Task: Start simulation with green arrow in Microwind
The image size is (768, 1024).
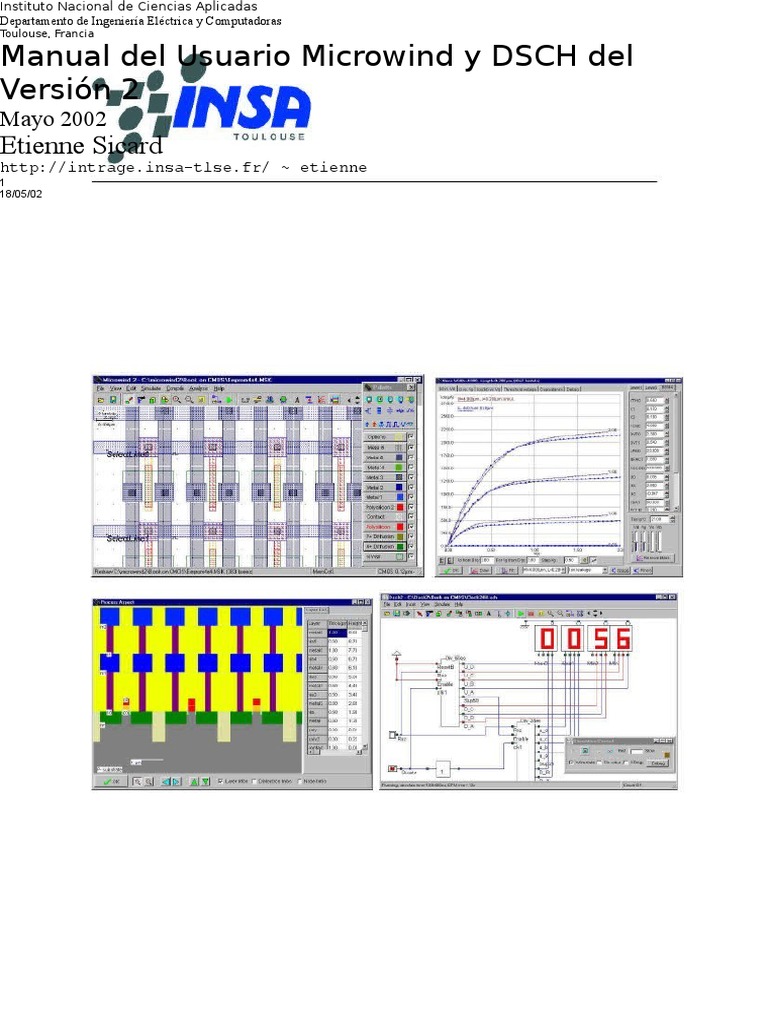Action: click(229, 400)
